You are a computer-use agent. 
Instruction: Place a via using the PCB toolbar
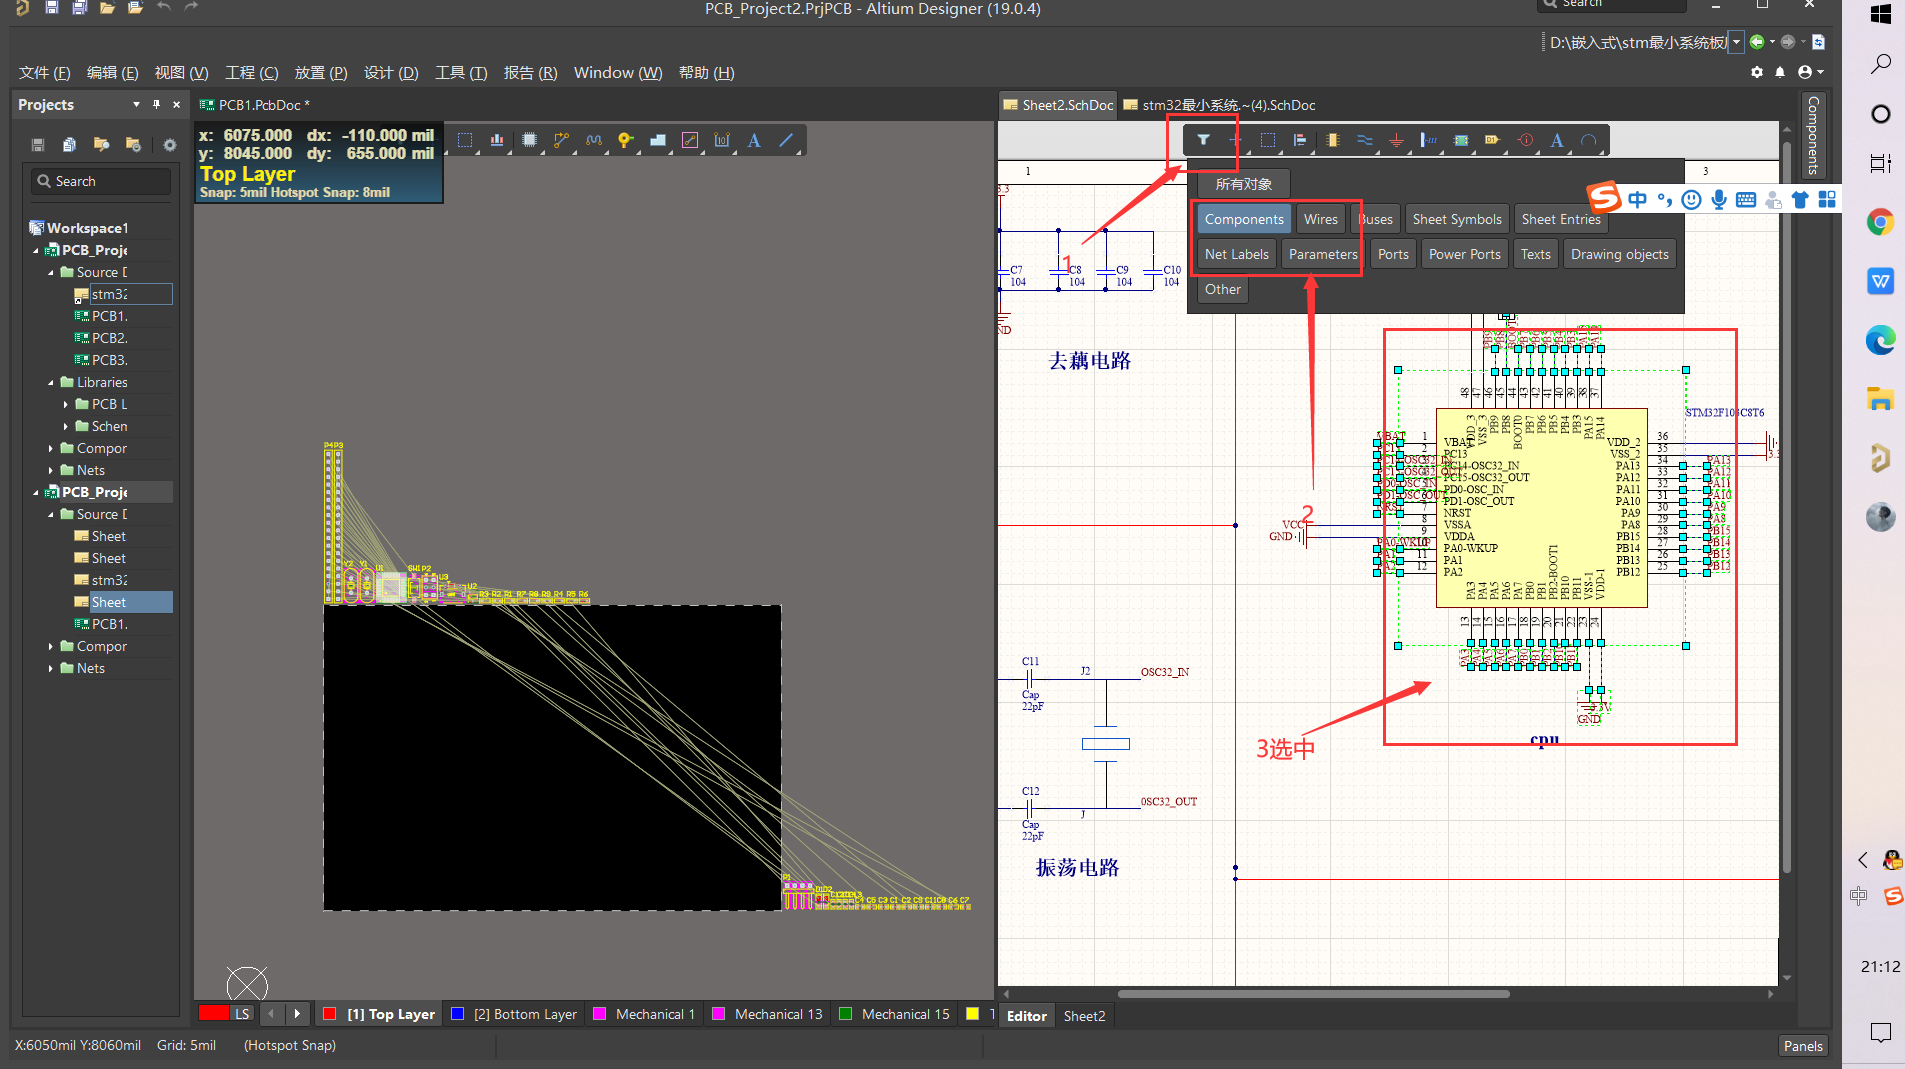point(626,140)
